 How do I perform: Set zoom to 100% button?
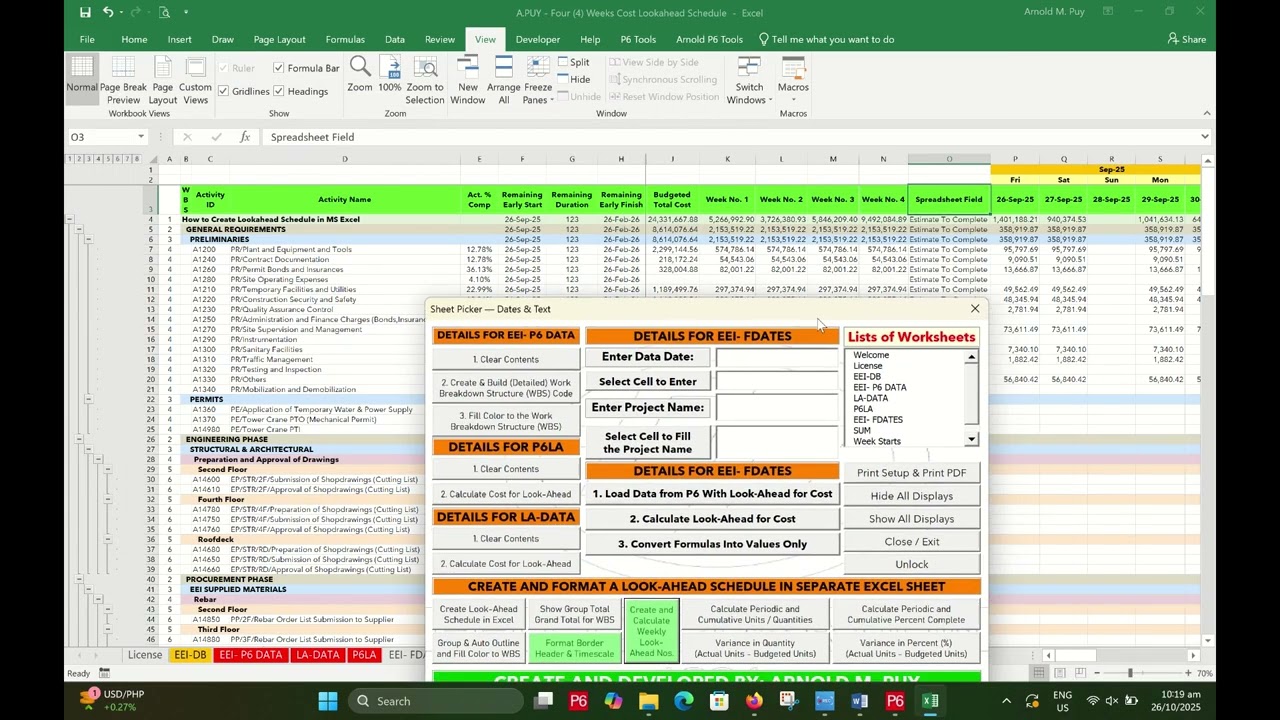point(390,76)
